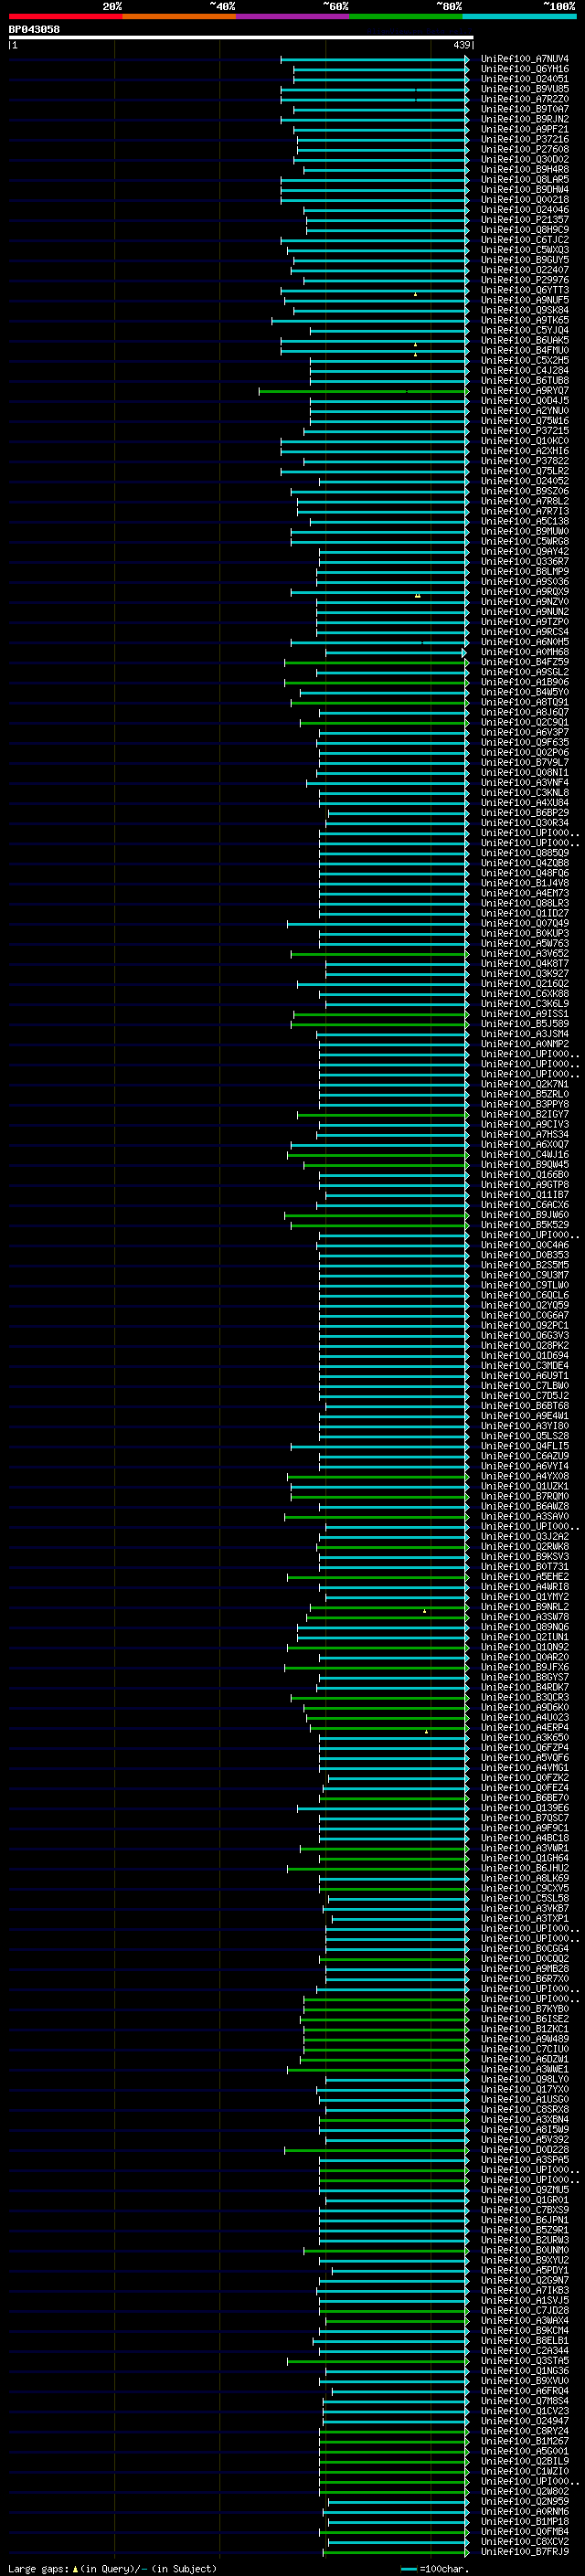Choose the UniRef100_O24046 entry

click(525, 210)
